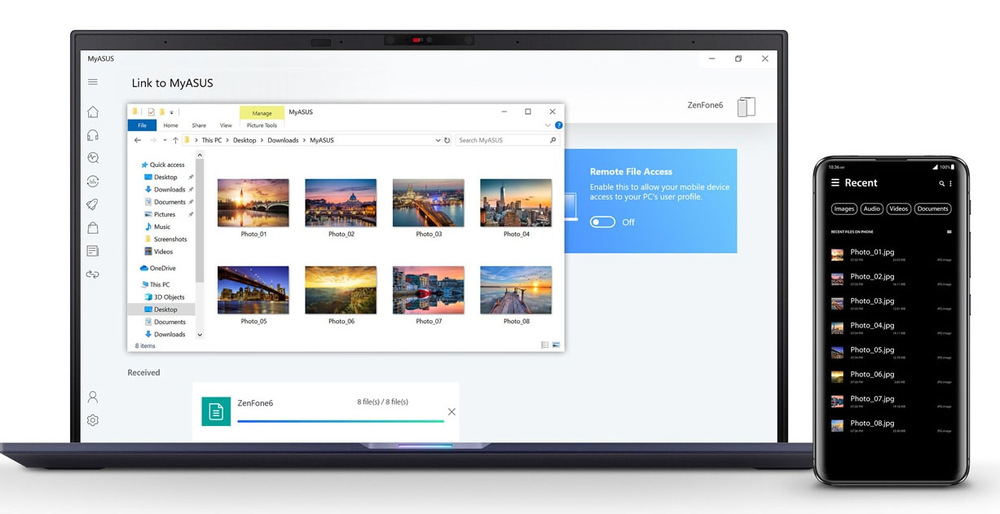The image size is (1000, 514).
Task: Toggle the quick access properties checkmark icon
Action: point(151,112)
